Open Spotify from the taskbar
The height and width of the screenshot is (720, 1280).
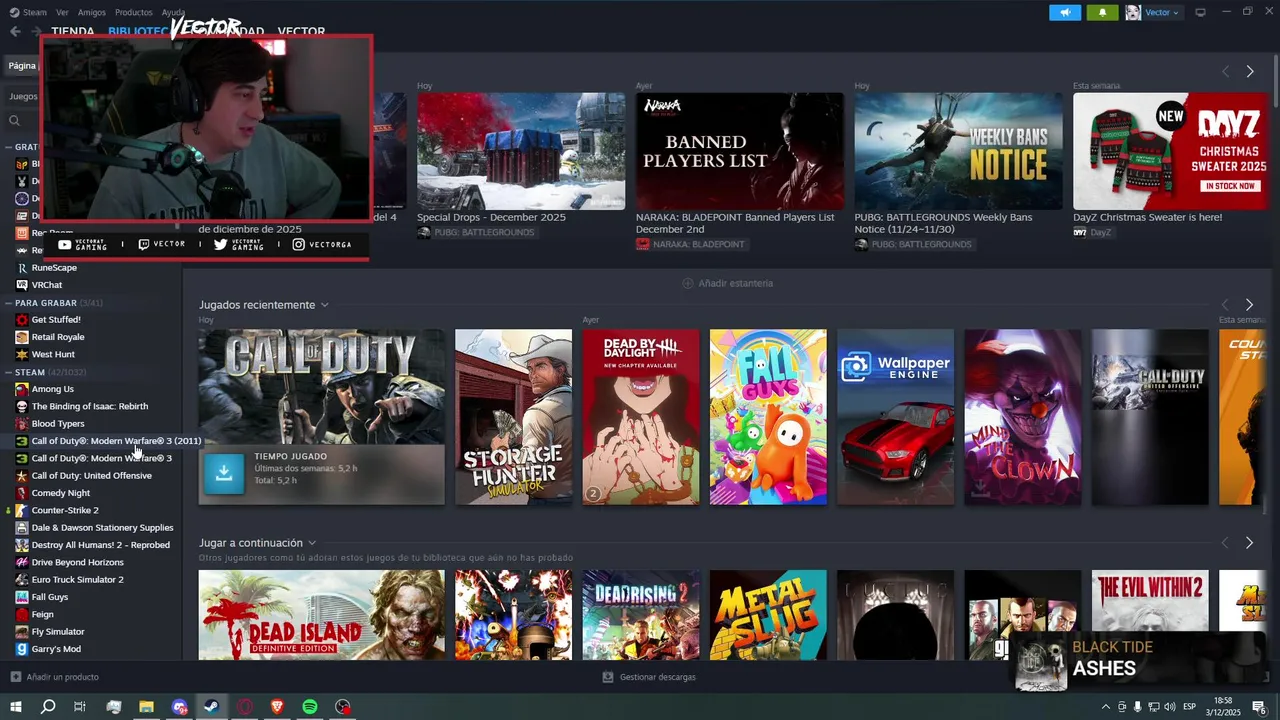[310, 707]
